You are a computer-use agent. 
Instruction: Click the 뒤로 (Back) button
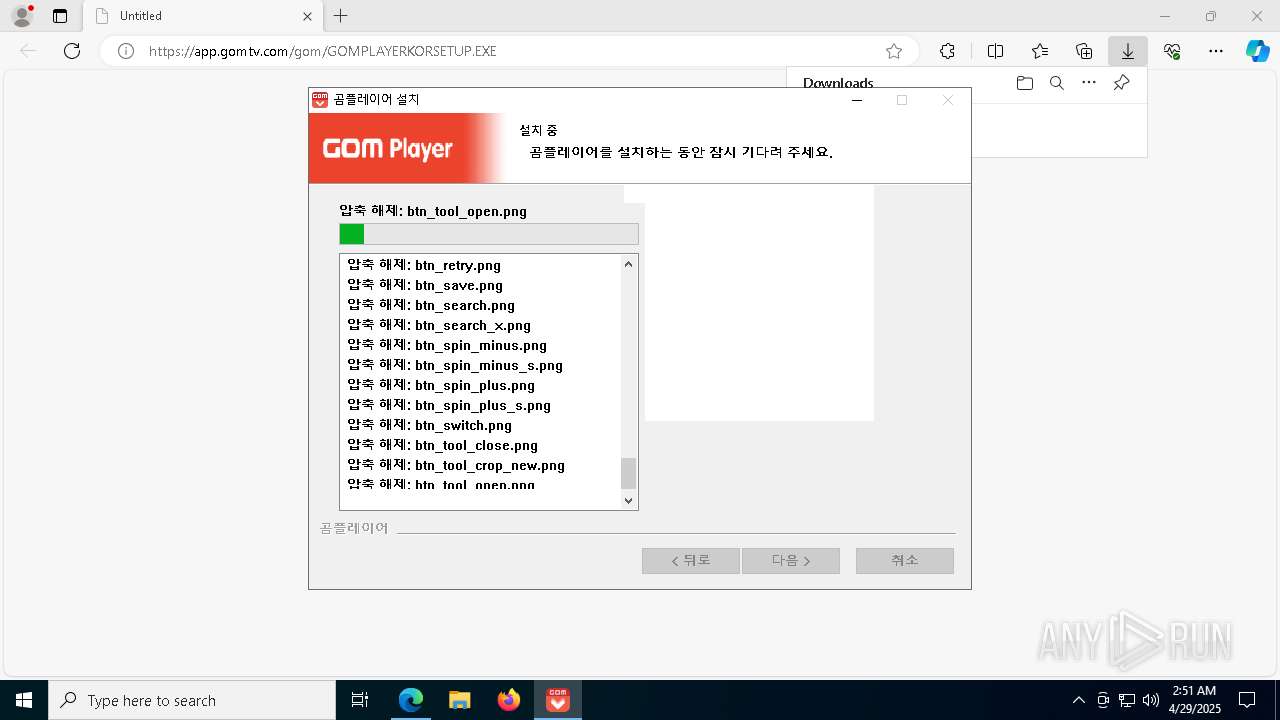[x=691, y=561]
